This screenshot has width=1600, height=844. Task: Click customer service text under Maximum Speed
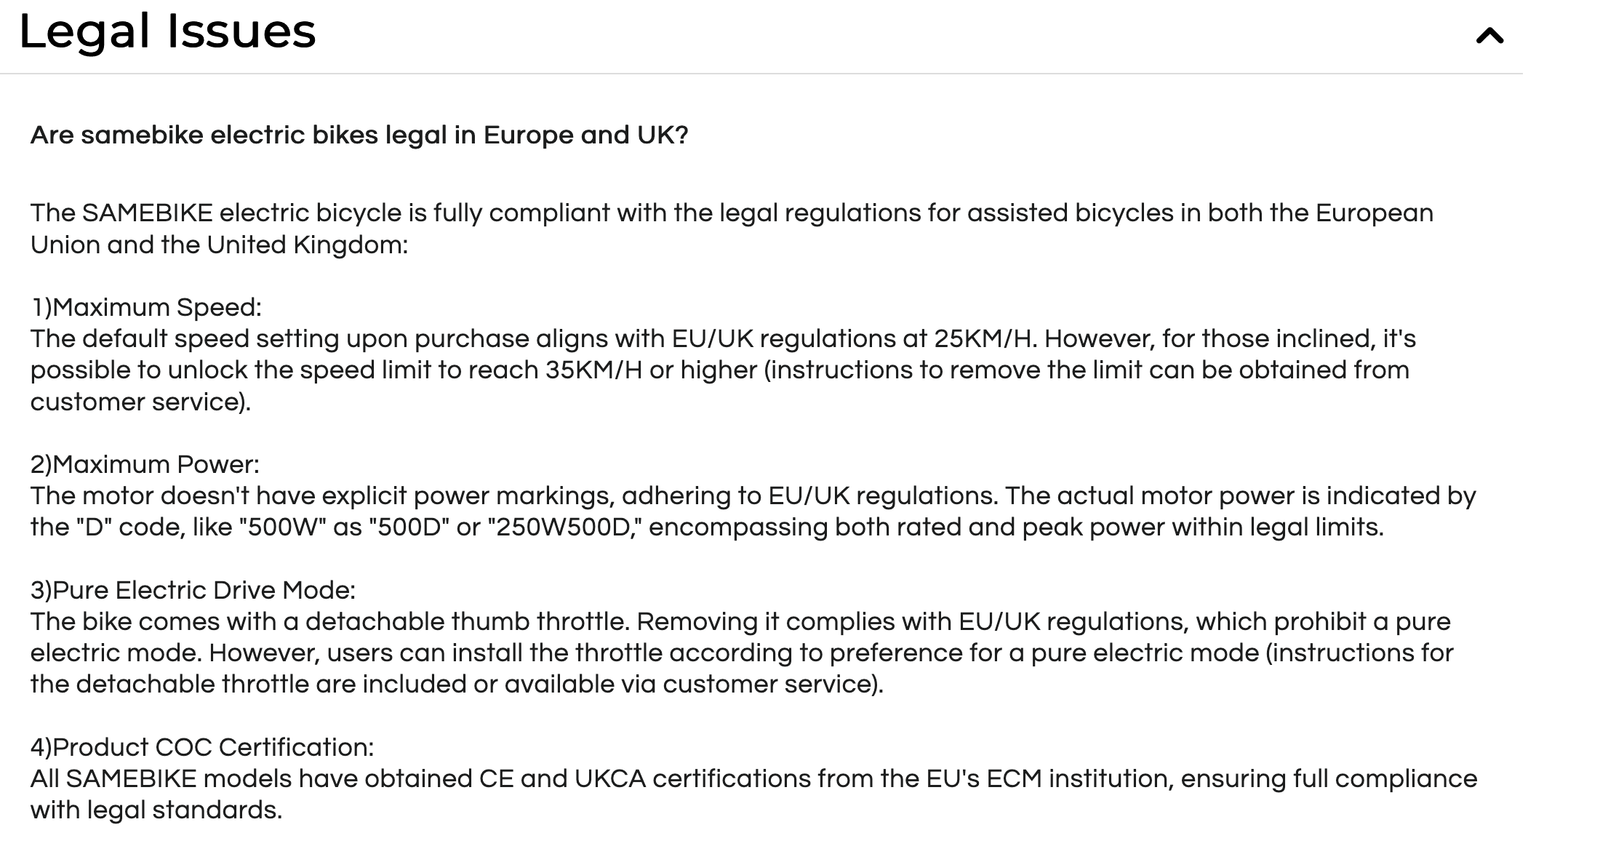[x=137, y=402]
